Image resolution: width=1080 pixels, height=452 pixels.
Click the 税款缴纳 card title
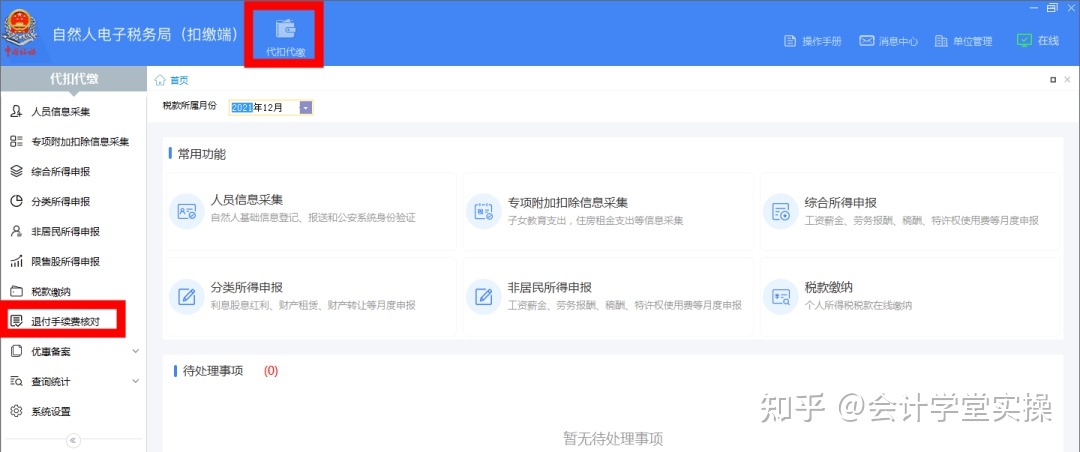(x=829, y=287)
